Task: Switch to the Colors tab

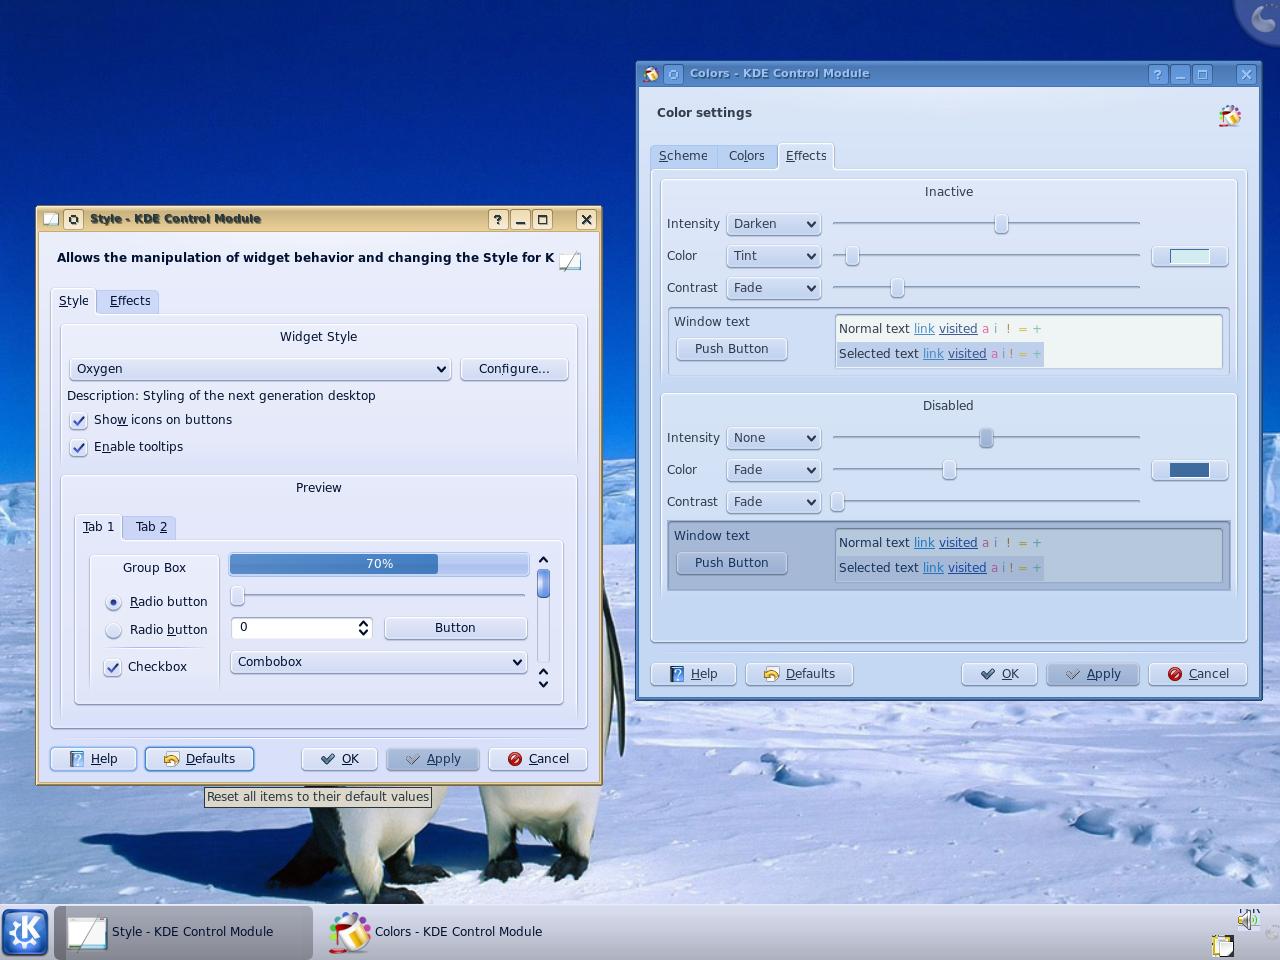Action: tap(747, 156)
